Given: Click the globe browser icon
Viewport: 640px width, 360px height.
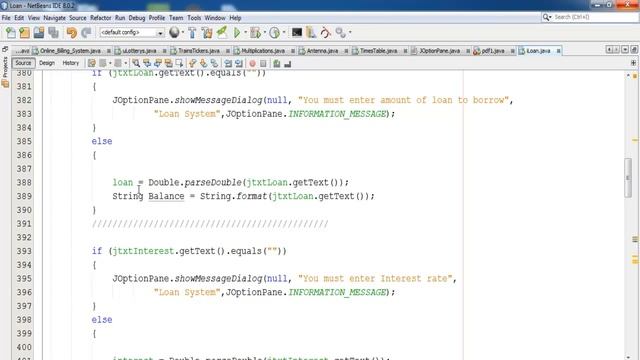Looking at the screenshot, I should coord(174,32).
